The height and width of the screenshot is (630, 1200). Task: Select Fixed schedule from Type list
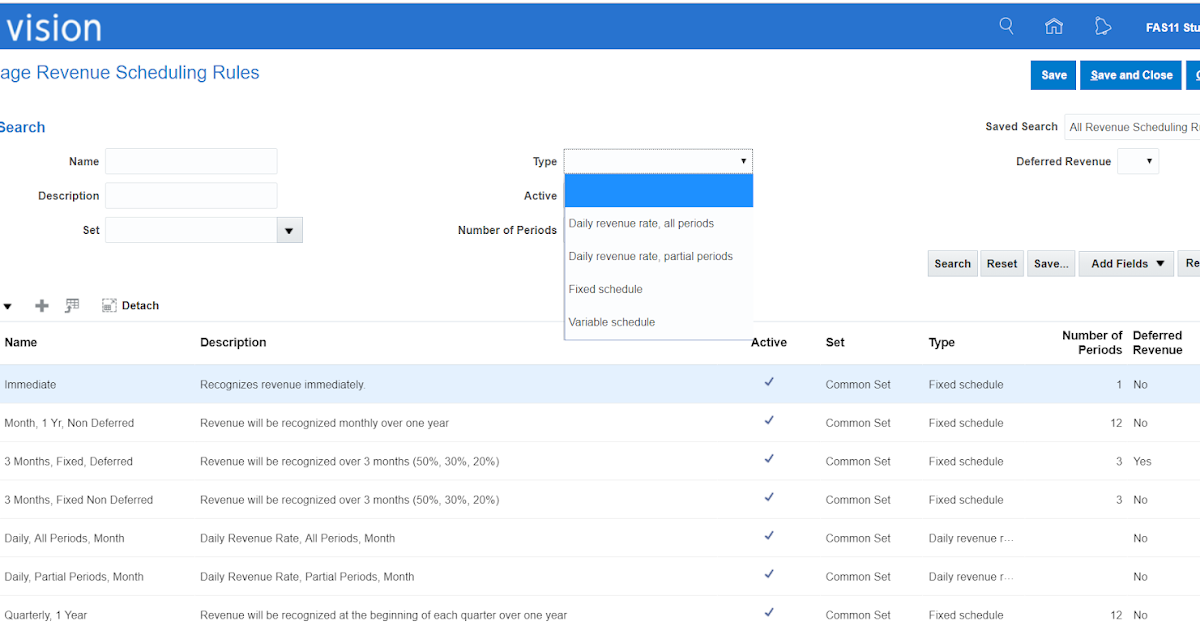coord(604,289)
